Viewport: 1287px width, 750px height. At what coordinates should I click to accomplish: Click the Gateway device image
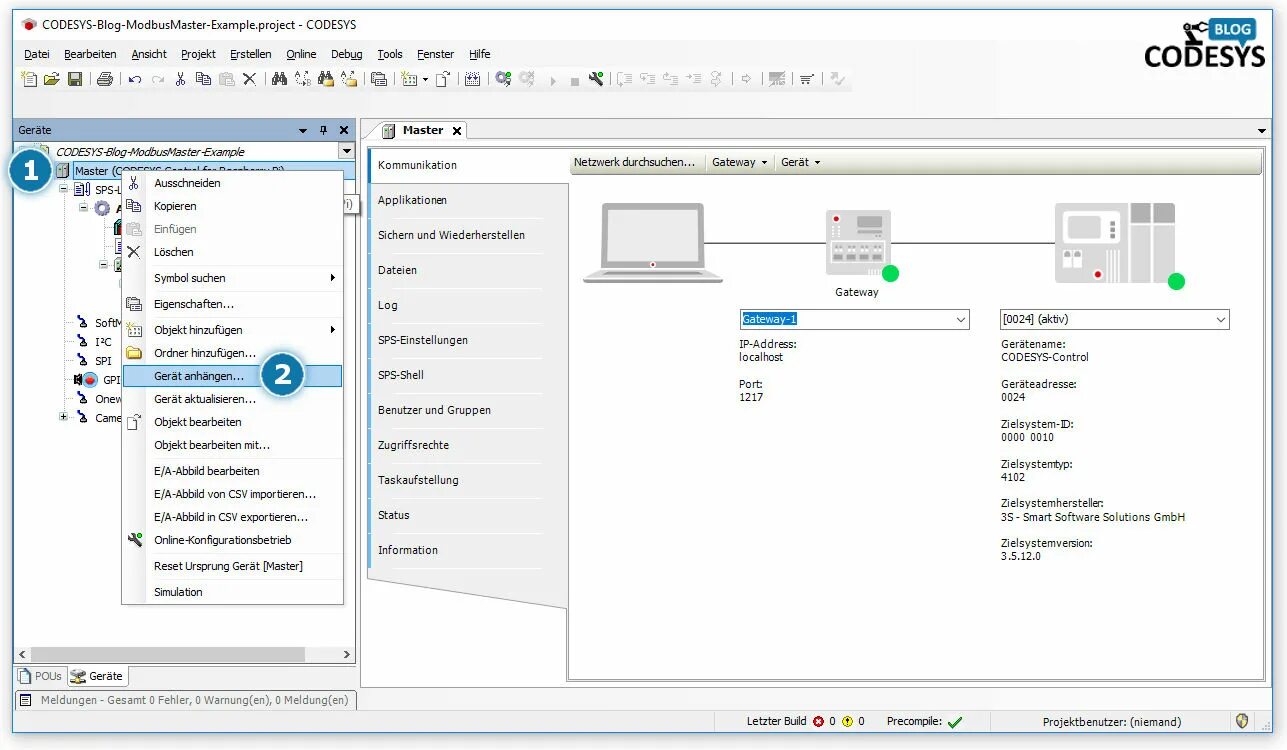point(859,243)
